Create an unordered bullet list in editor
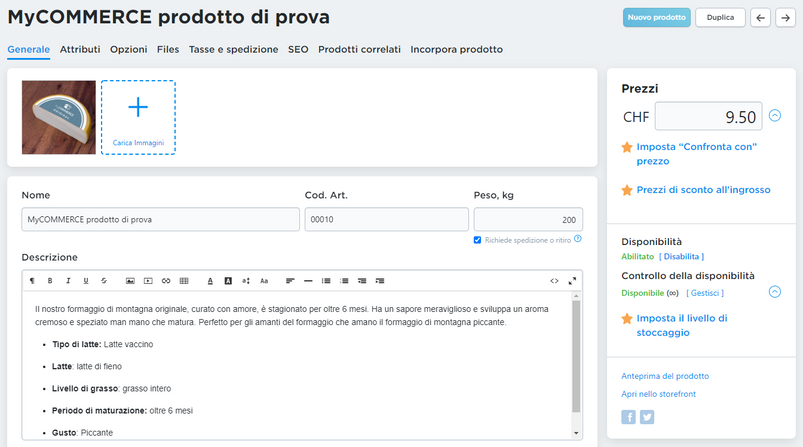803x447 pixels. click(344, 281)
